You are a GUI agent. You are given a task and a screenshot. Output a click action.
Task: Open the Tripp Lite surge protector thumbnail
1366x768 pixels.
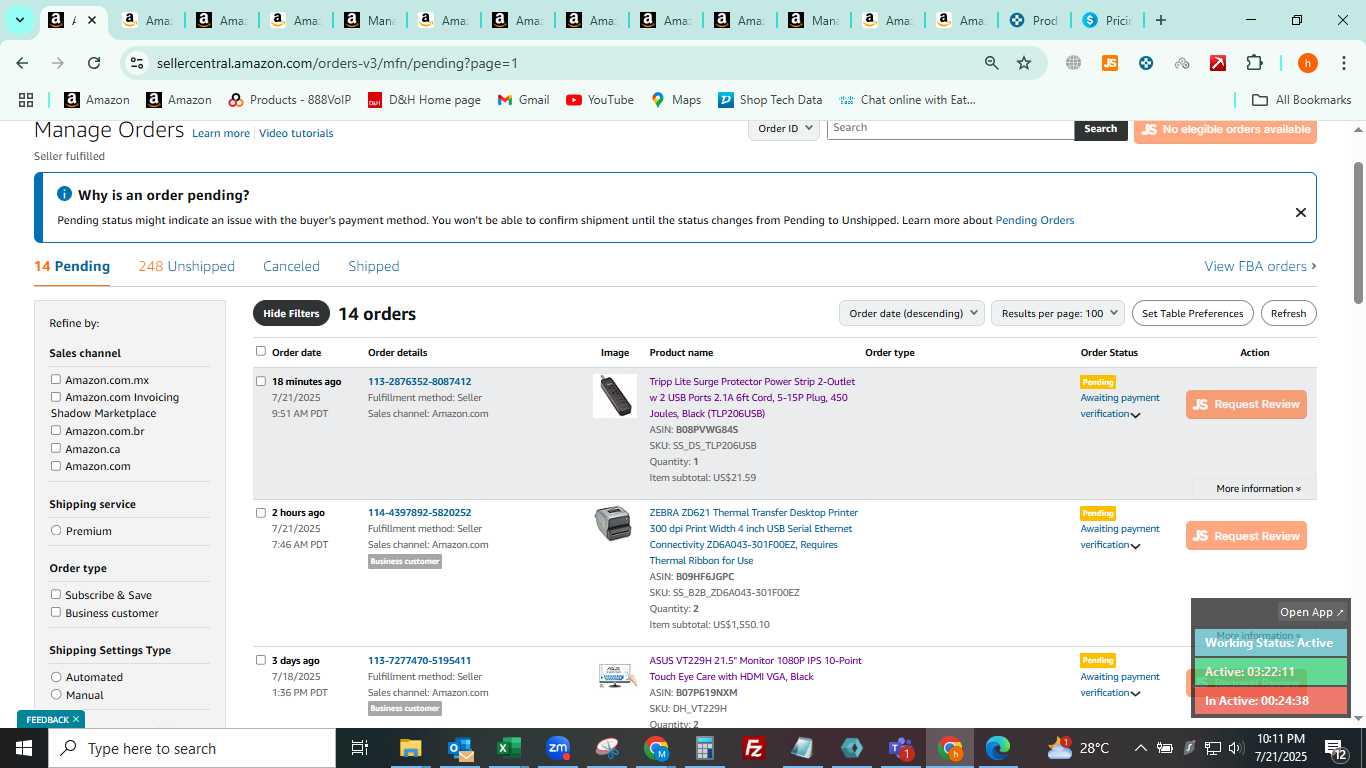tap(614, 396)
